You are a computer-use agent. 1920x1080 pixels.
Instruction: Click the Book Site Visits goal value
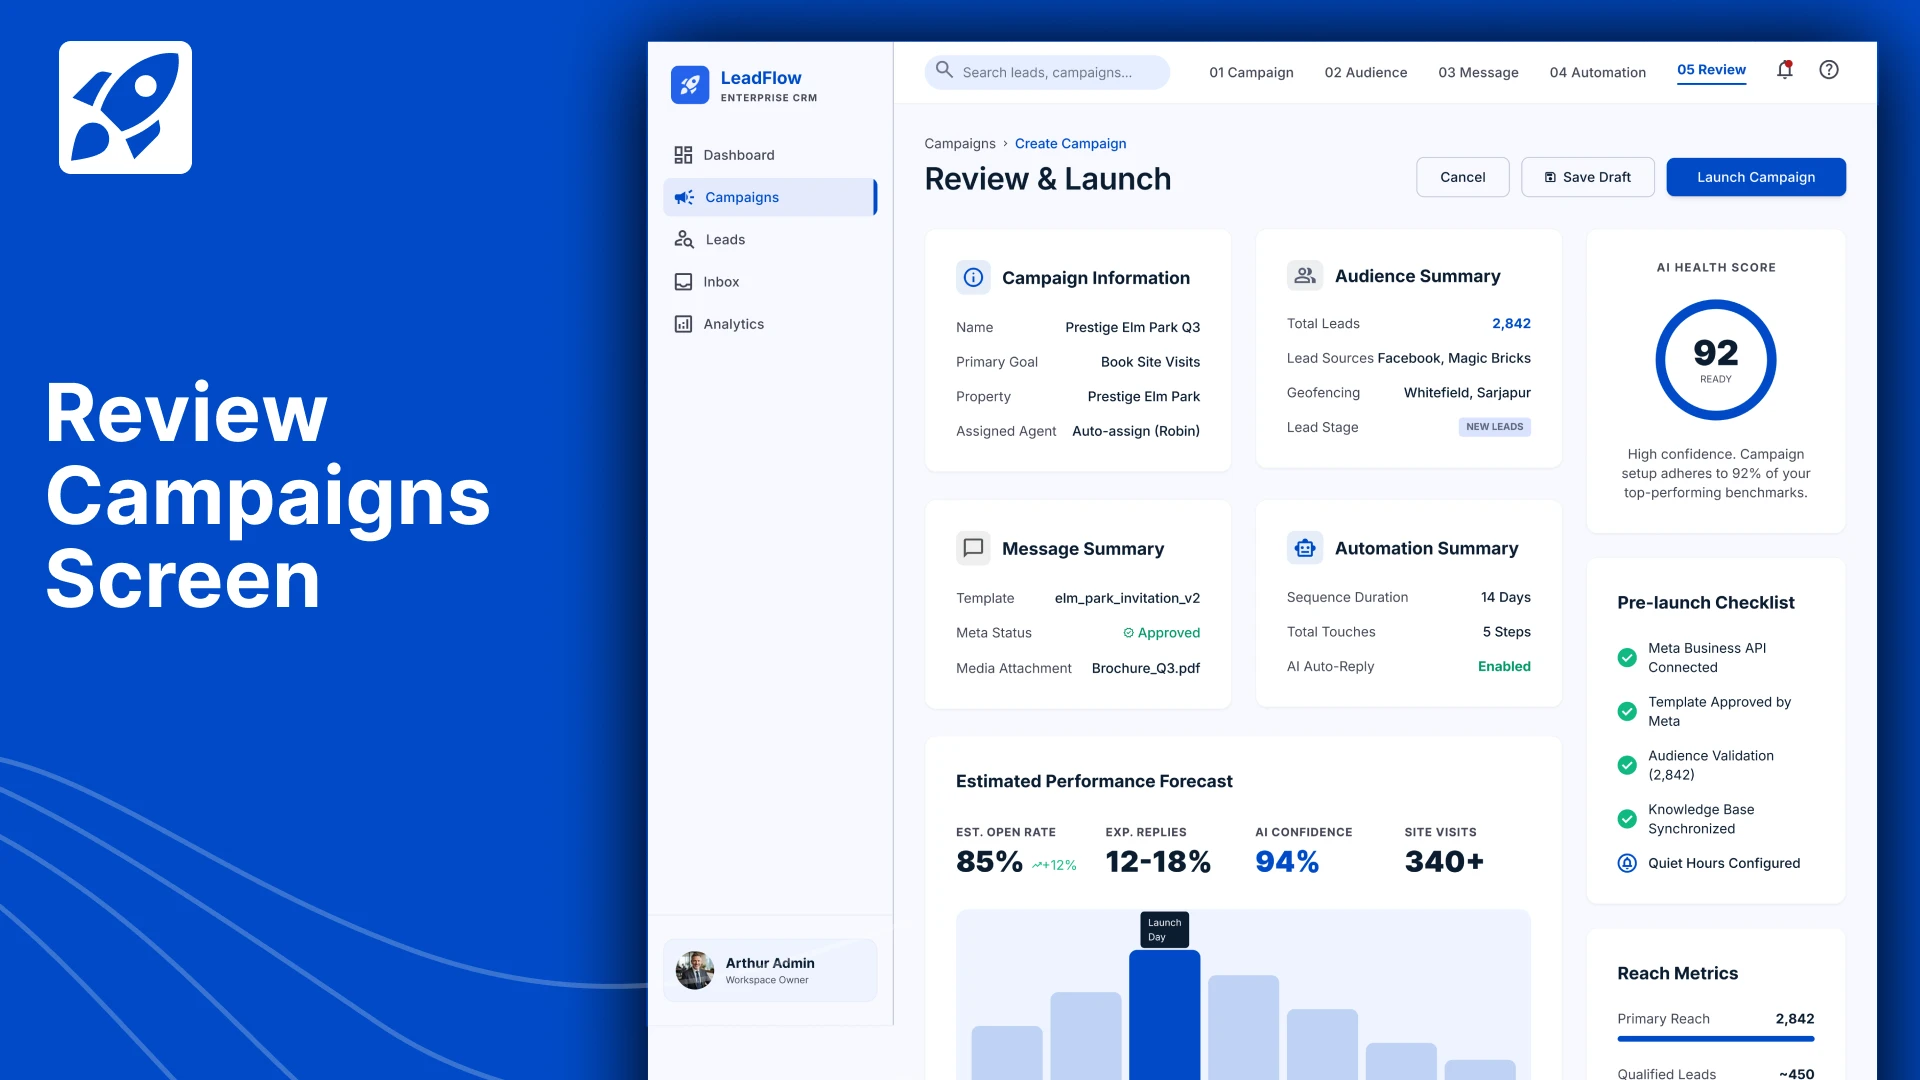[x=1150, y=362]
